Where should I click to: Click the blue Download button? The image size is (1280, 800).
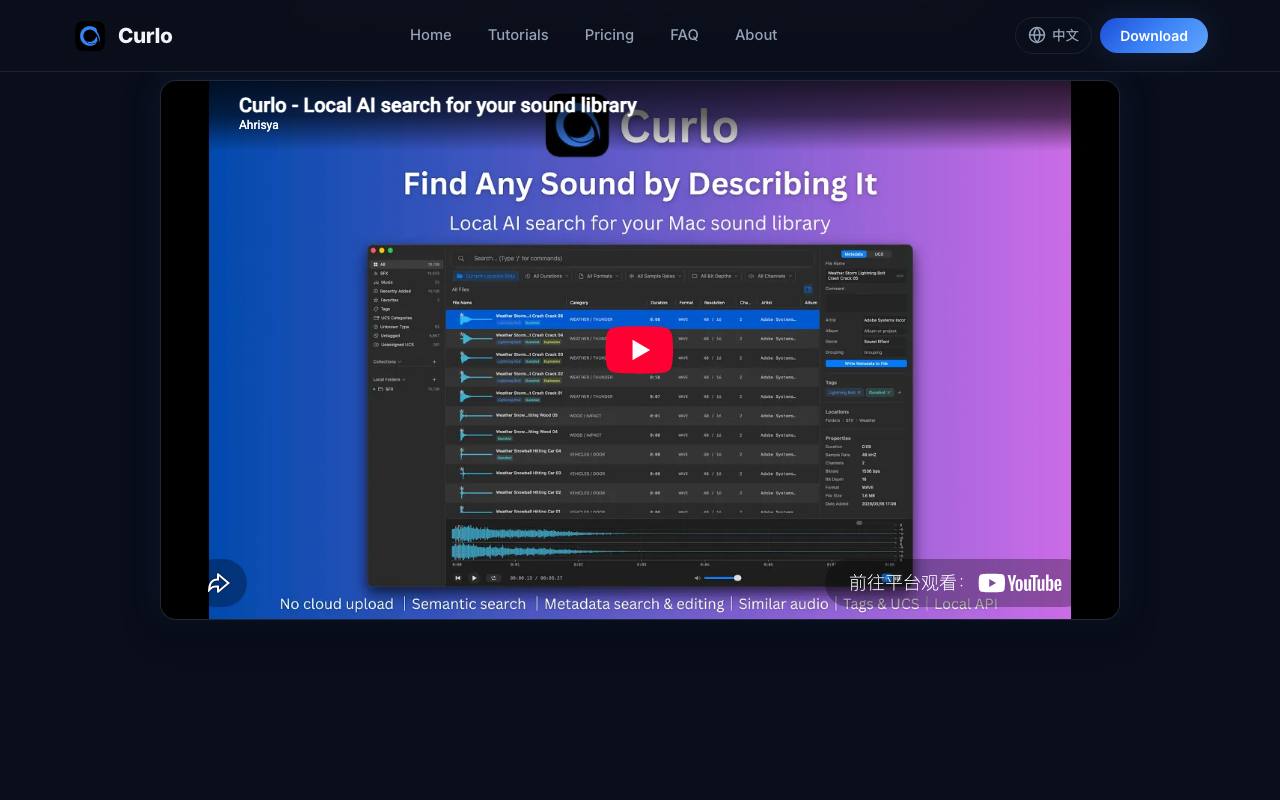coord(1154,35)
